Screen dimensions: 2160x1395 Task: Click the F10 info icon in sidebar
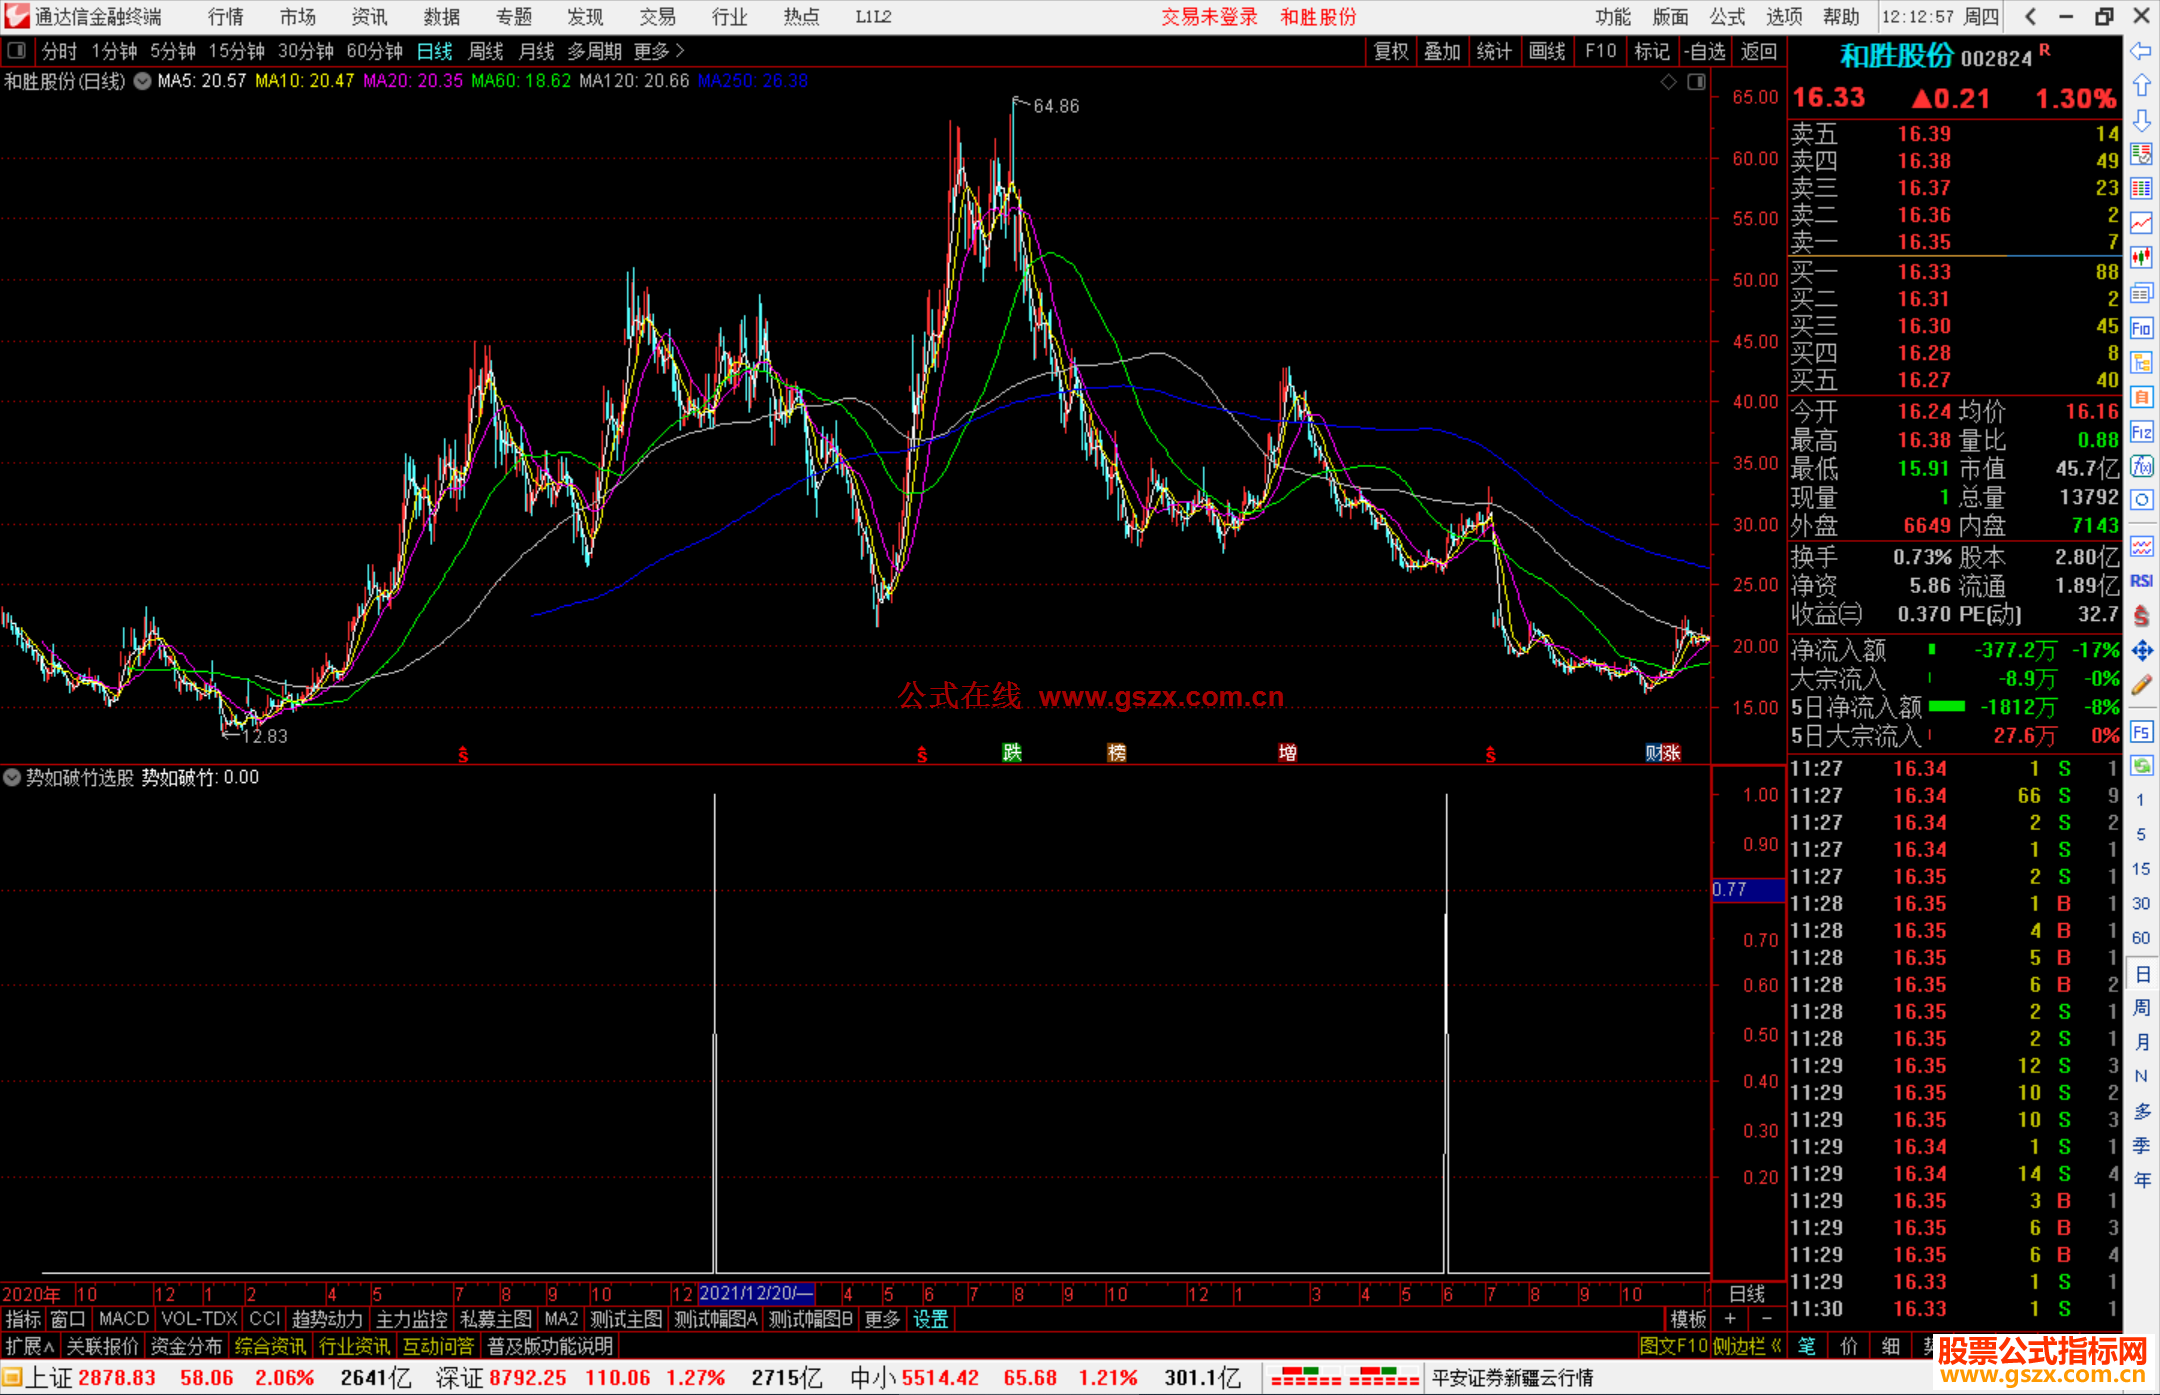(2141, 328)
